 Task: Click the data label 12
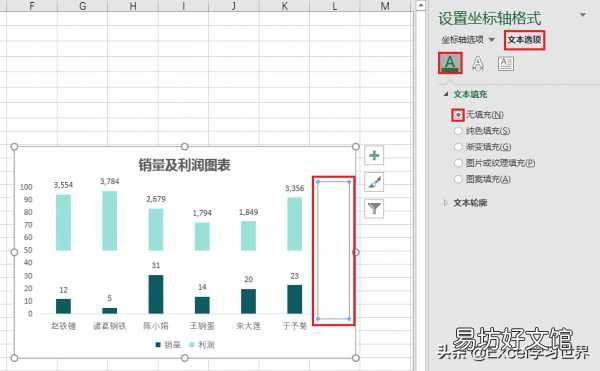click(64, 290)
